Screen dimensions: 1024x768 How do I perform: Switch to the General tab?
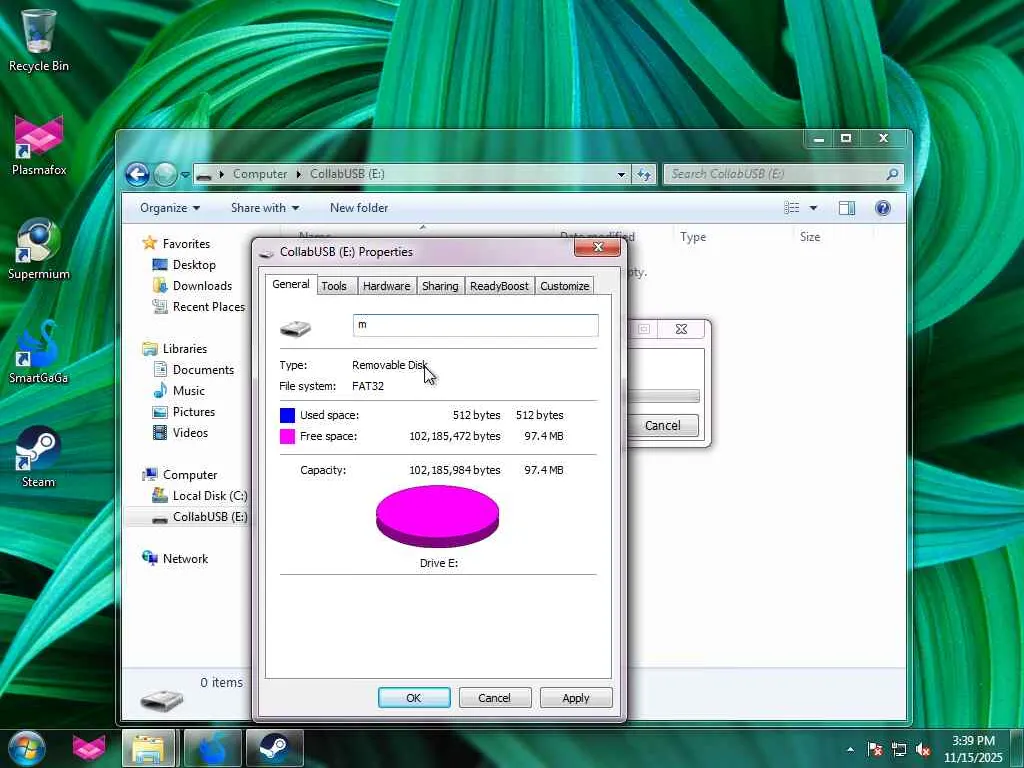291,284
